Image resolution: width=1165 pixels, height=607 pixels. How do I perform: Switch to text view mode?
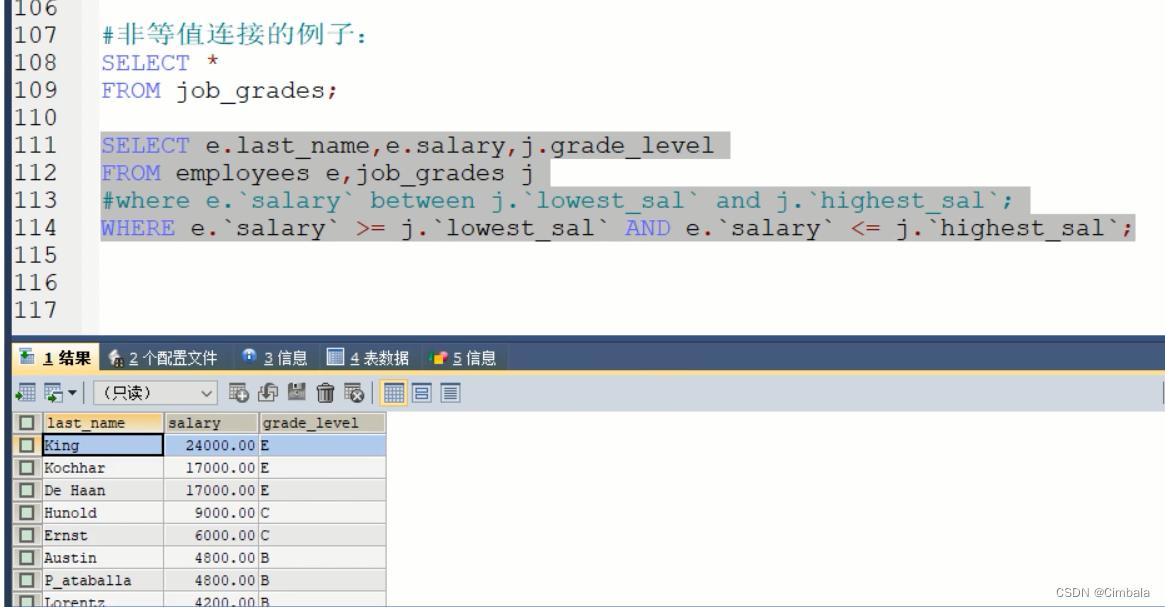click(450, 392)
